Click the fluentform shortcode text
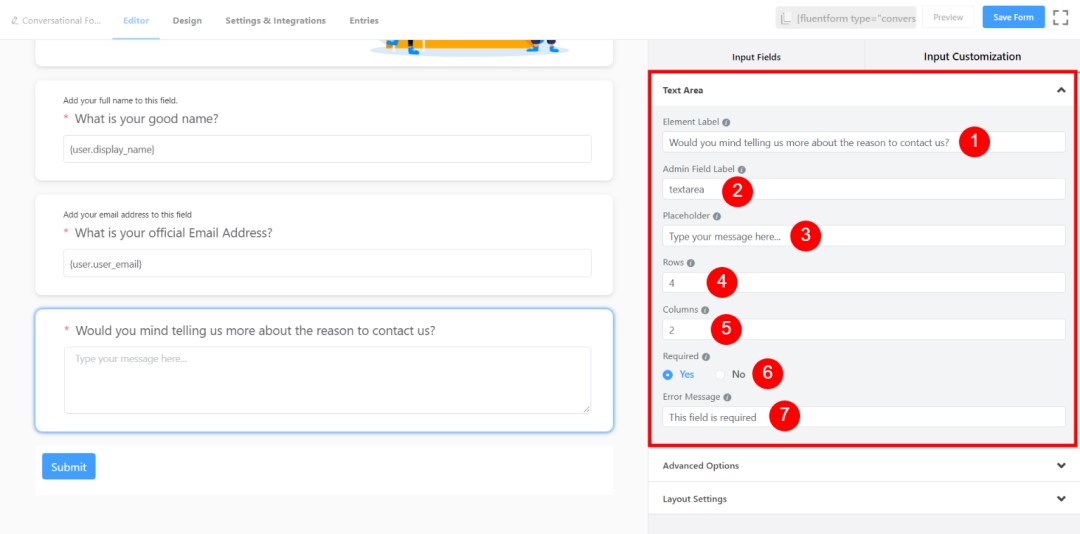This screenshot has height=534, width=1080. [855, 18]
